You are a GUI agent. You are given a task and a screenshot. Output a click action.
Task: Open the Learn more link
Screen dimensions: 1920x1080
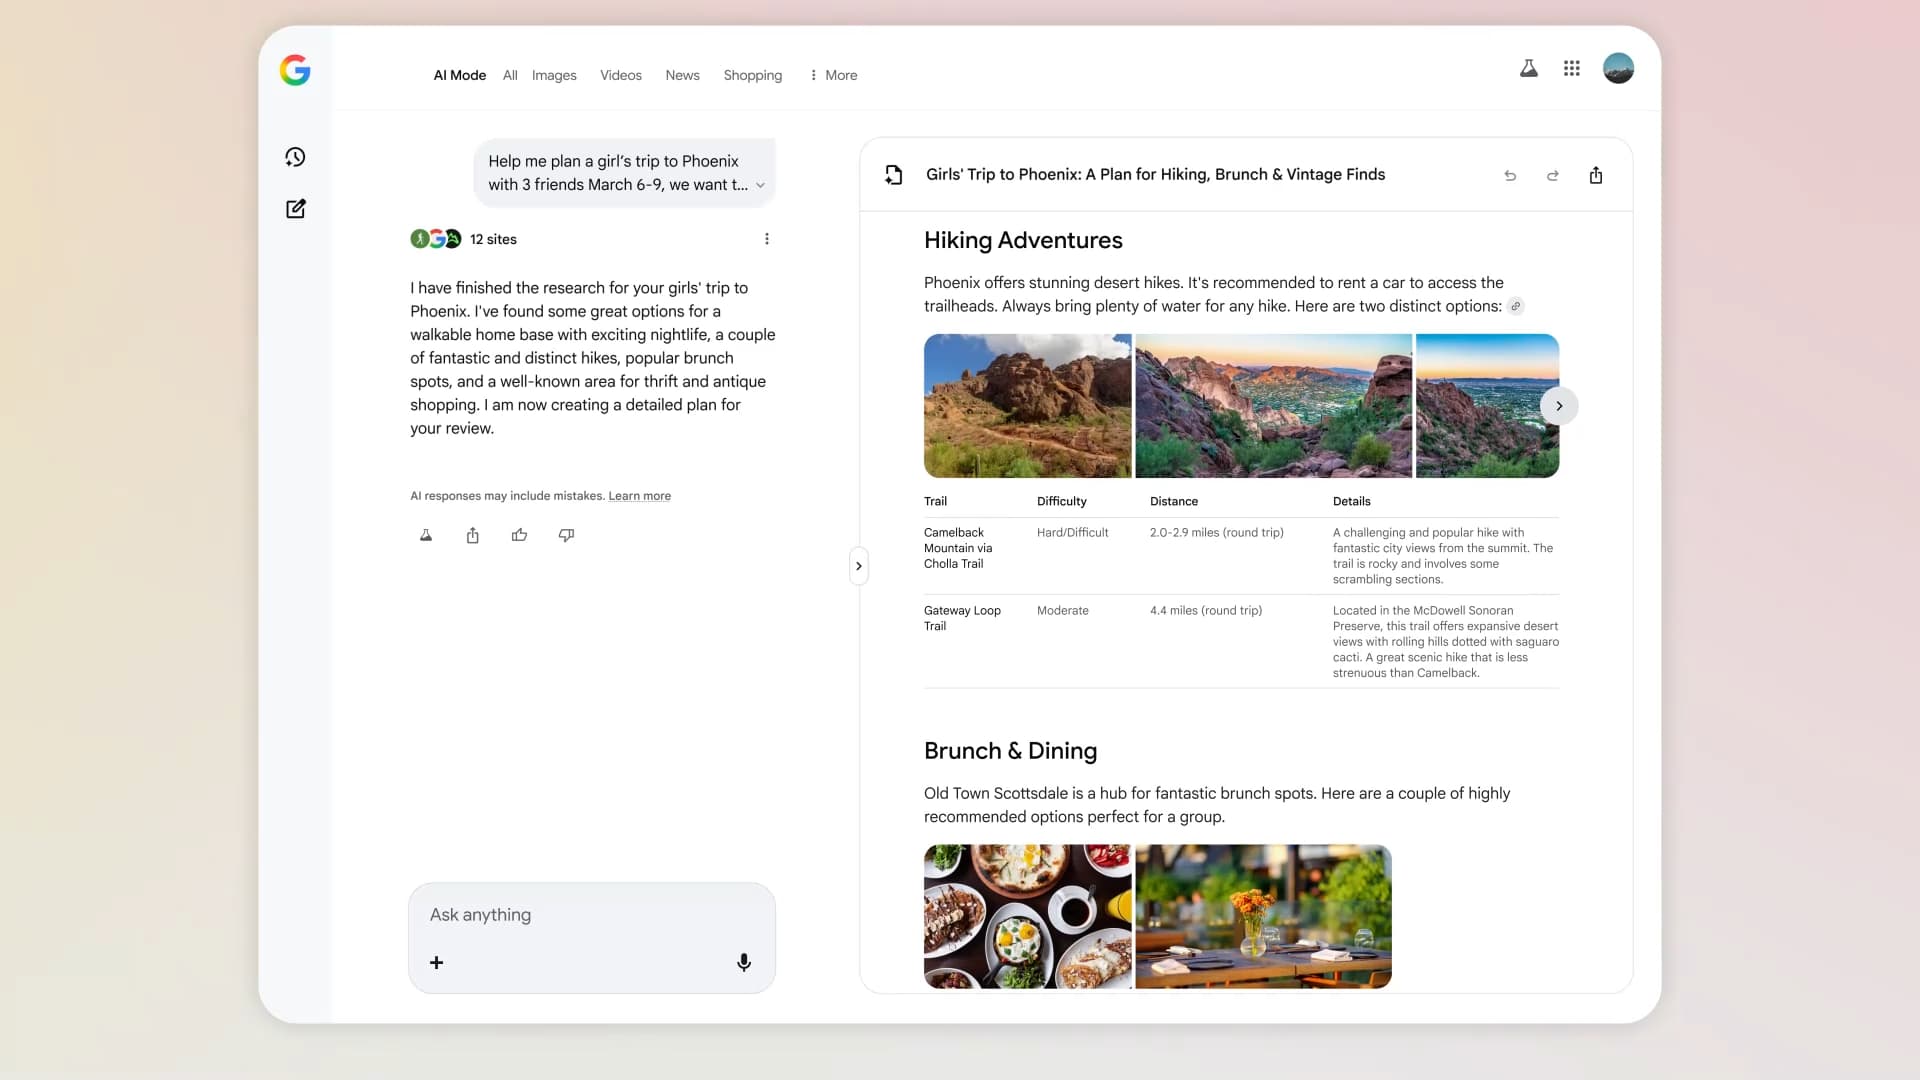[x=639, y=495]
